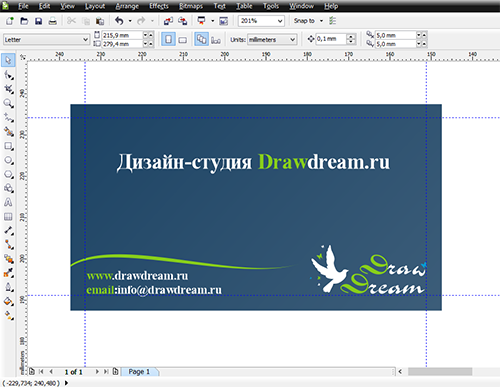
Task: Open the Bitmaps menu
Action: click(191, 6)
